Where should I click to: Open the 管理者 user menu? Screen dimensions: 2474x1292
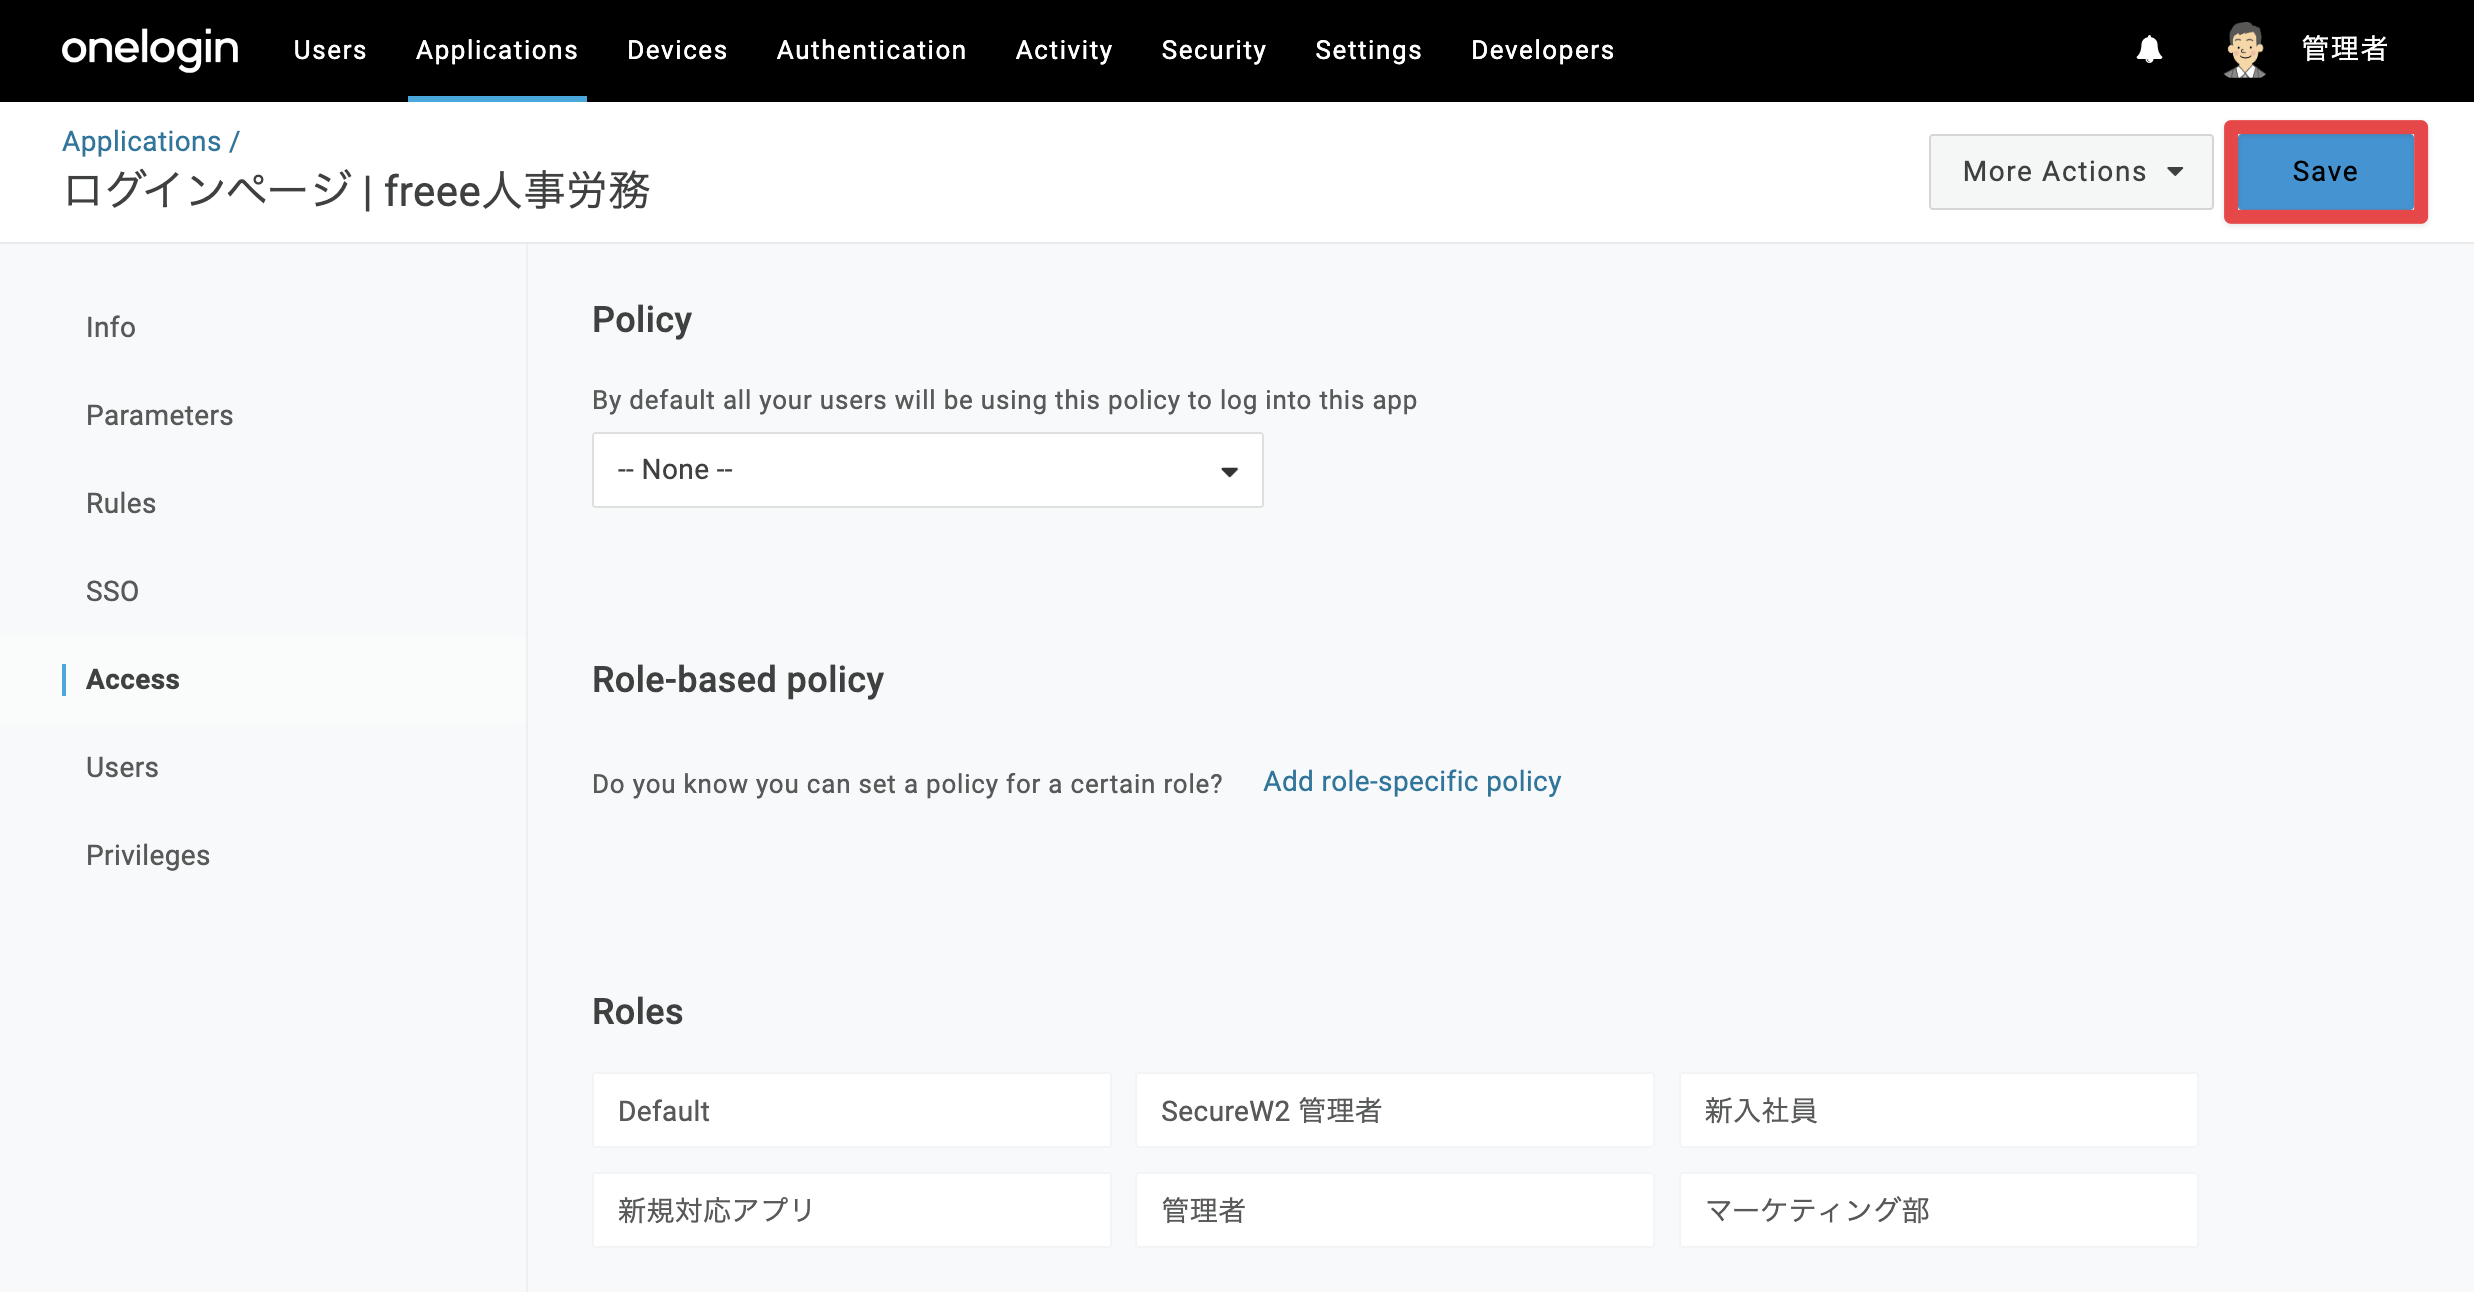click(2345, 49)
